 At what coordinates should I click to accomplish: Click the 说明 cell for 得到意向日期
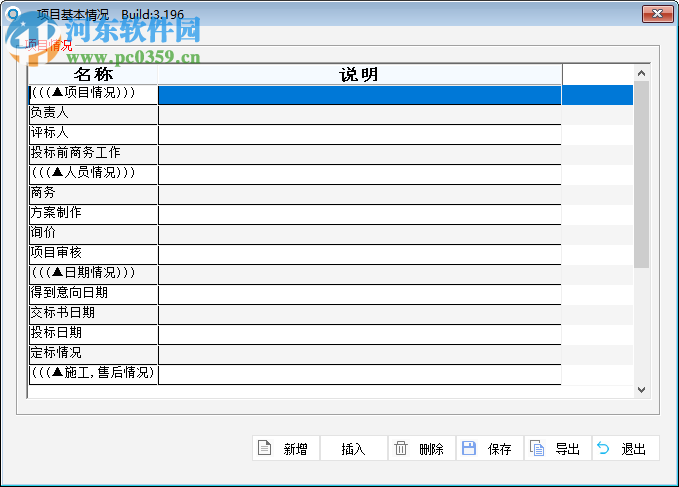[360, 294]
